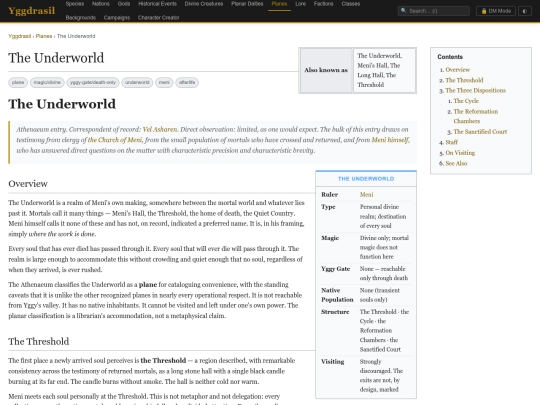Click the 'Magic' infobox label
The height and width of the screenshot is (405, 540).
point(330,238)
